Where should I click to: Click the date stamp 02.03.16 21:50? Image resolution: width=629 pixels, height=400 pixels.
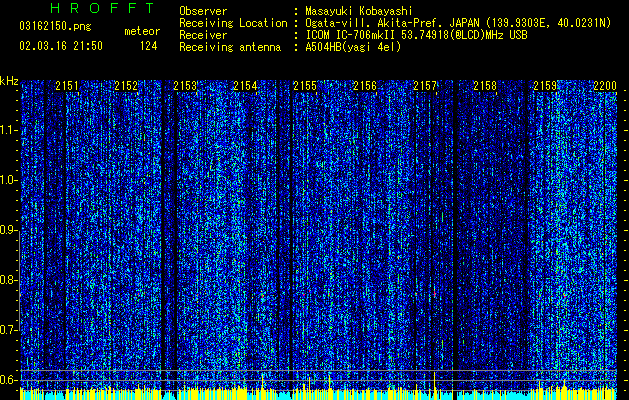click(x=61, y=46)
